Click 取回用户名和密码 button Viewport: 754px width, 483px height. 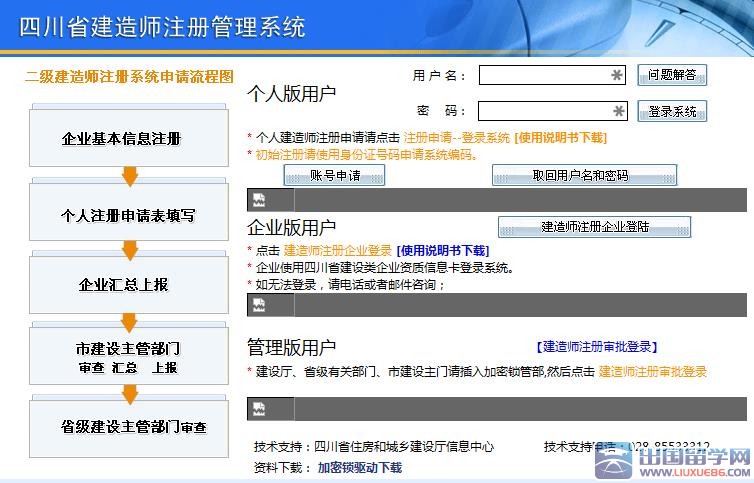(584, 175)
